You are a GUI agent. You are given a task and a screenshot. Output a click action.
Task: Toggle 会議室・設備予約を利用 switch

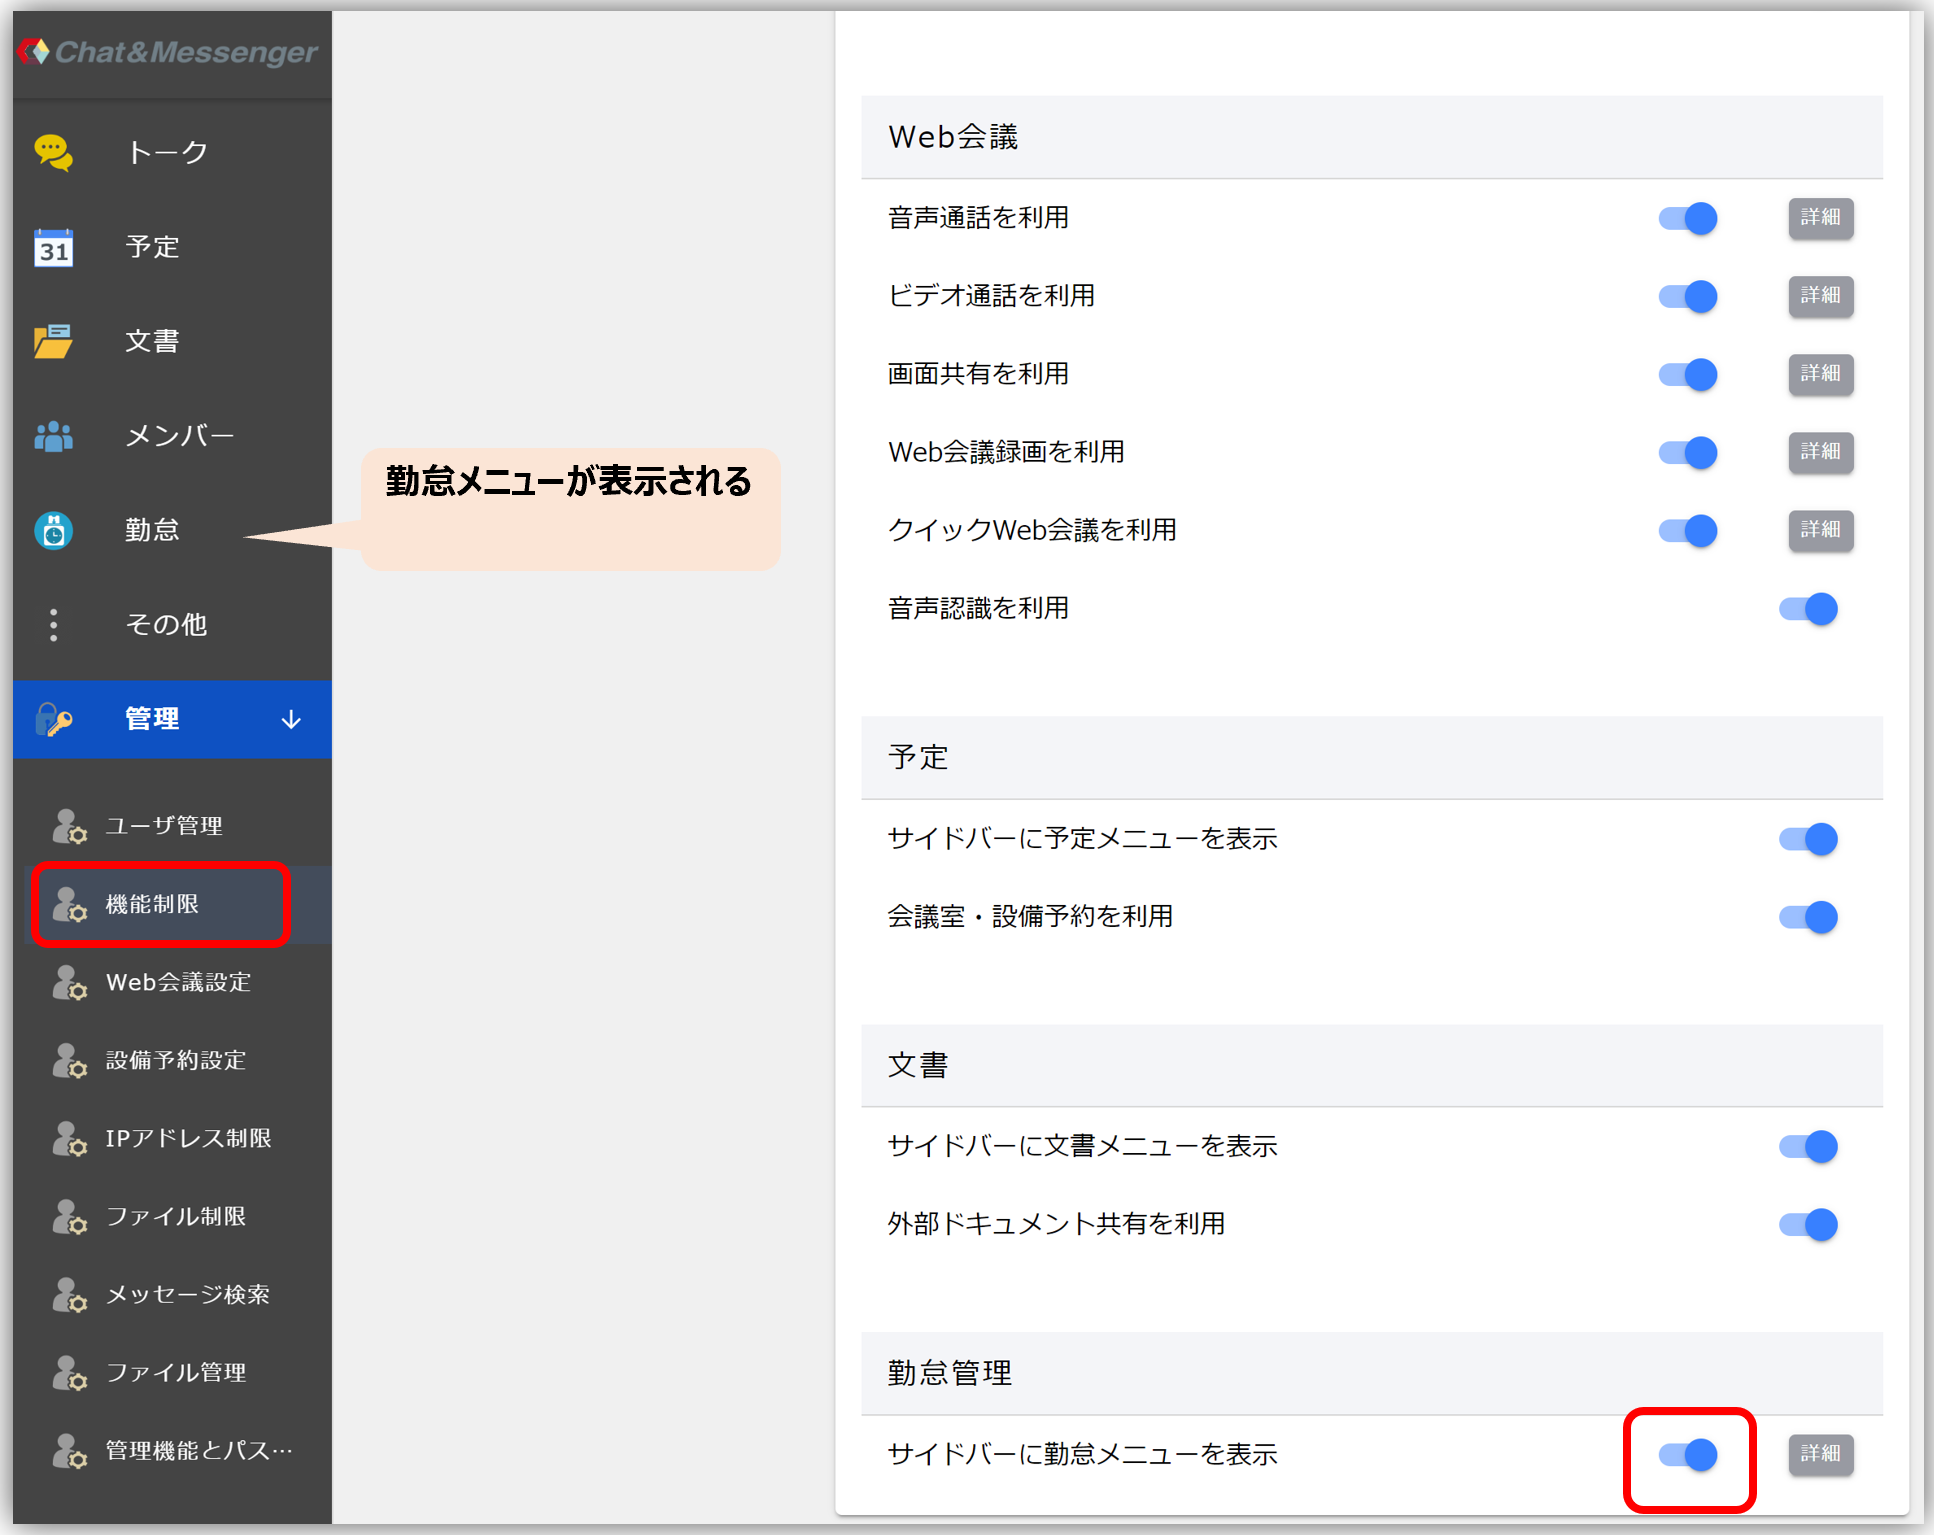coord(1808,916)
